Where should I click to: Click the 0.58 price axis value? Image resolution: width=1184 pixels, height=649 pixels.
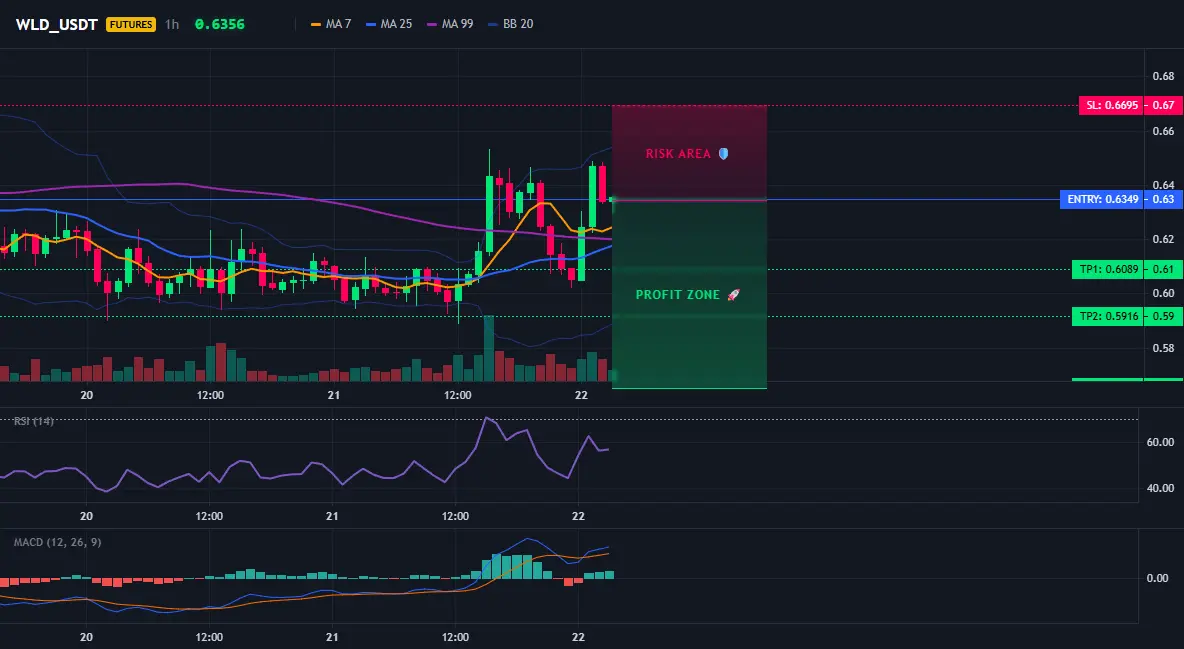click(1164, 348)
